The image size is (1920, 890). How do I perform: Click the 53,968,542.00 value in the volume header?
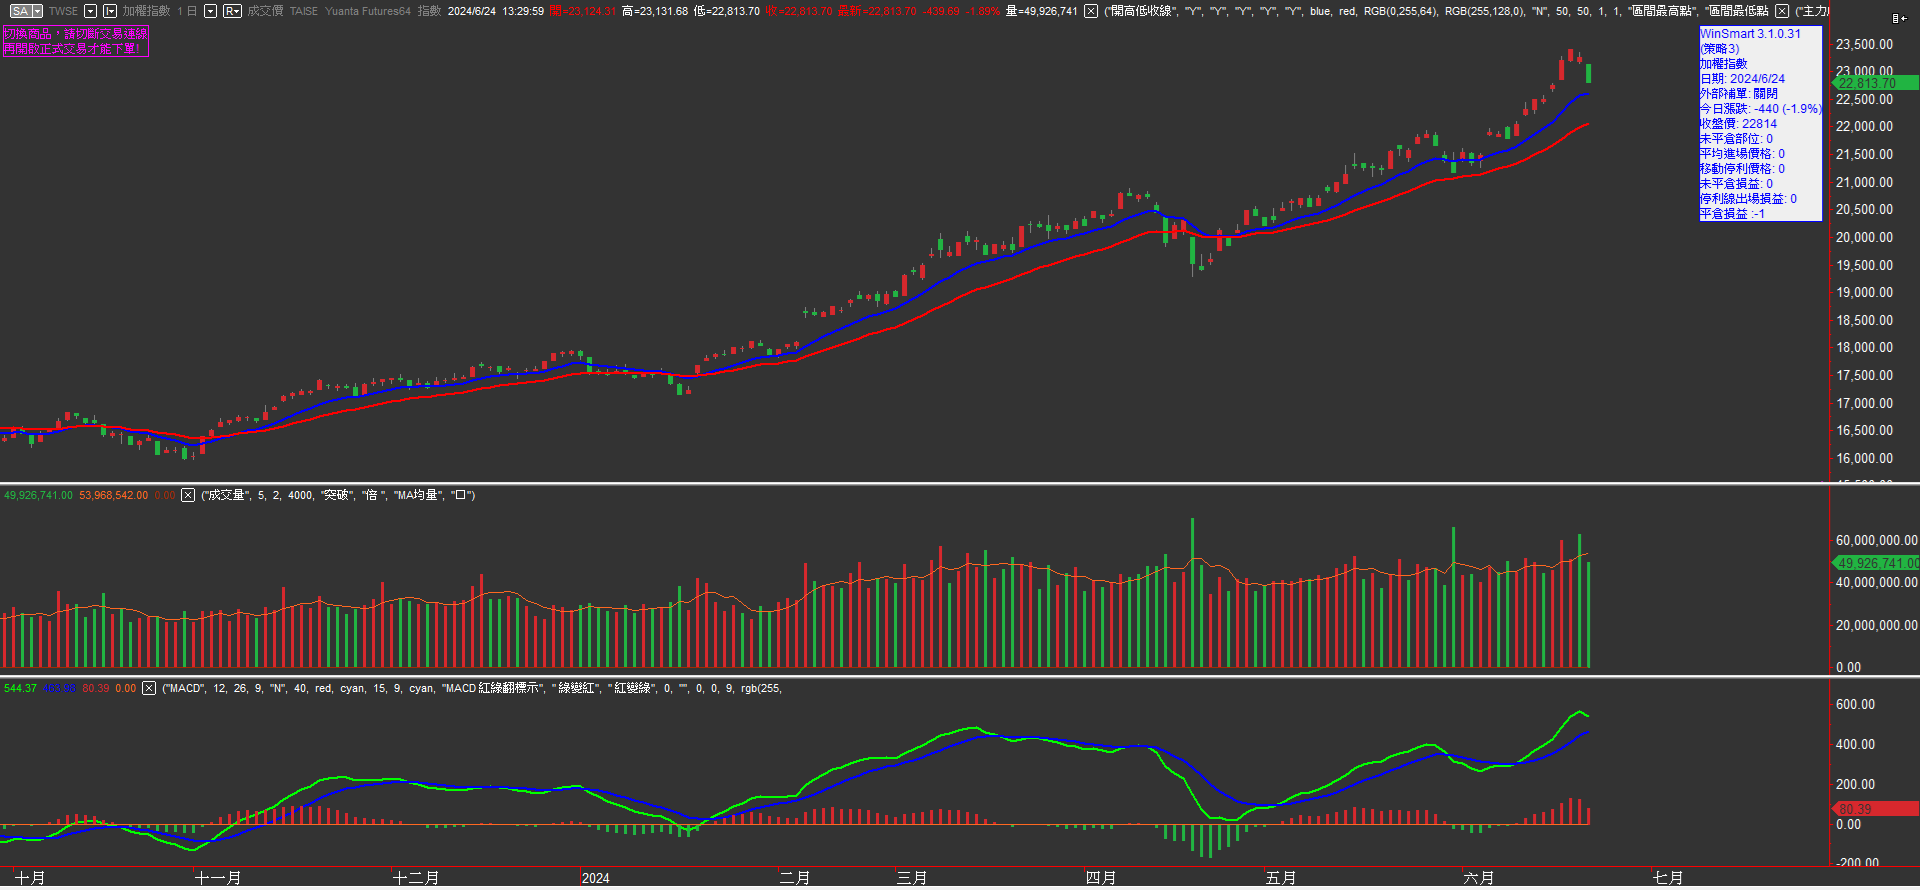click(x=113, y=495)
